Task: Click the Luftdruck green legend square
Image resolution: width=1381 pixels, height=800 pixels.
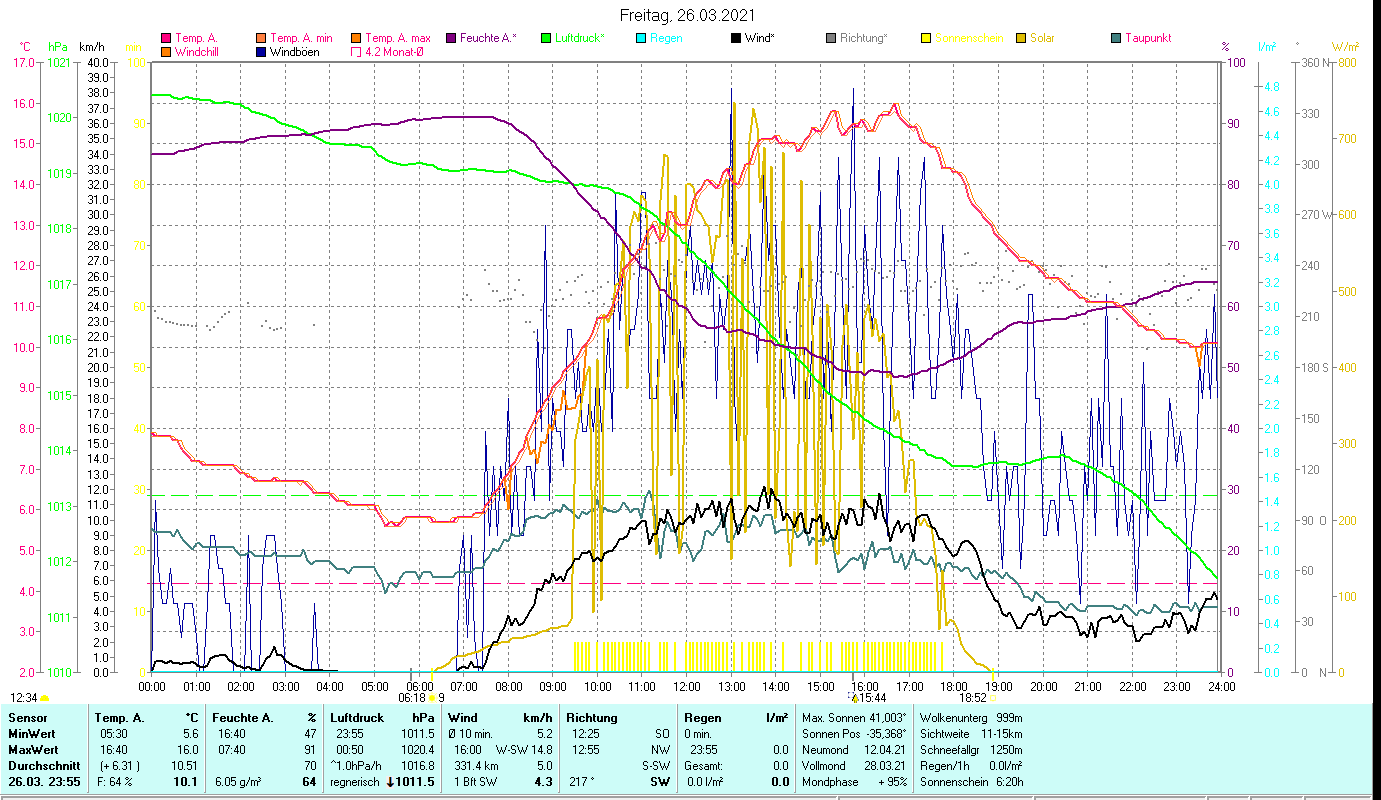Action: point(546,38)
